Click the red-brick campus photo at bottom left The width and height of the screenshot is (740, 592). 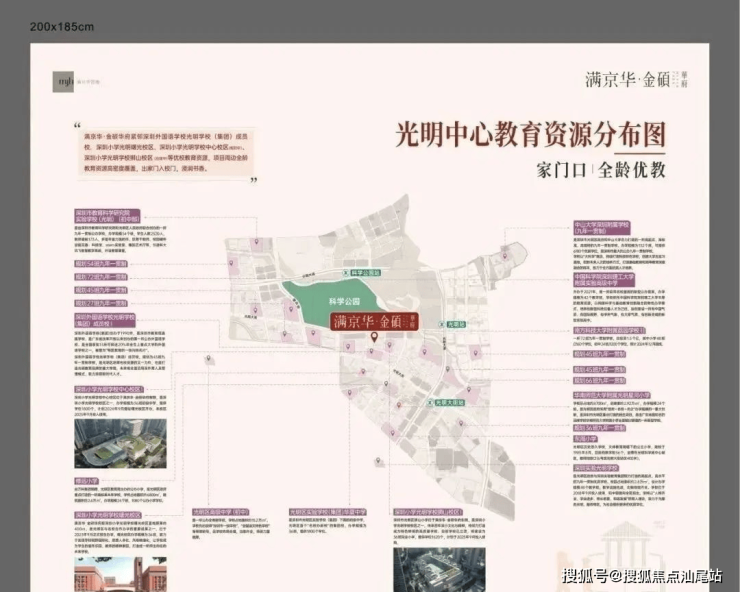[120, 575]
